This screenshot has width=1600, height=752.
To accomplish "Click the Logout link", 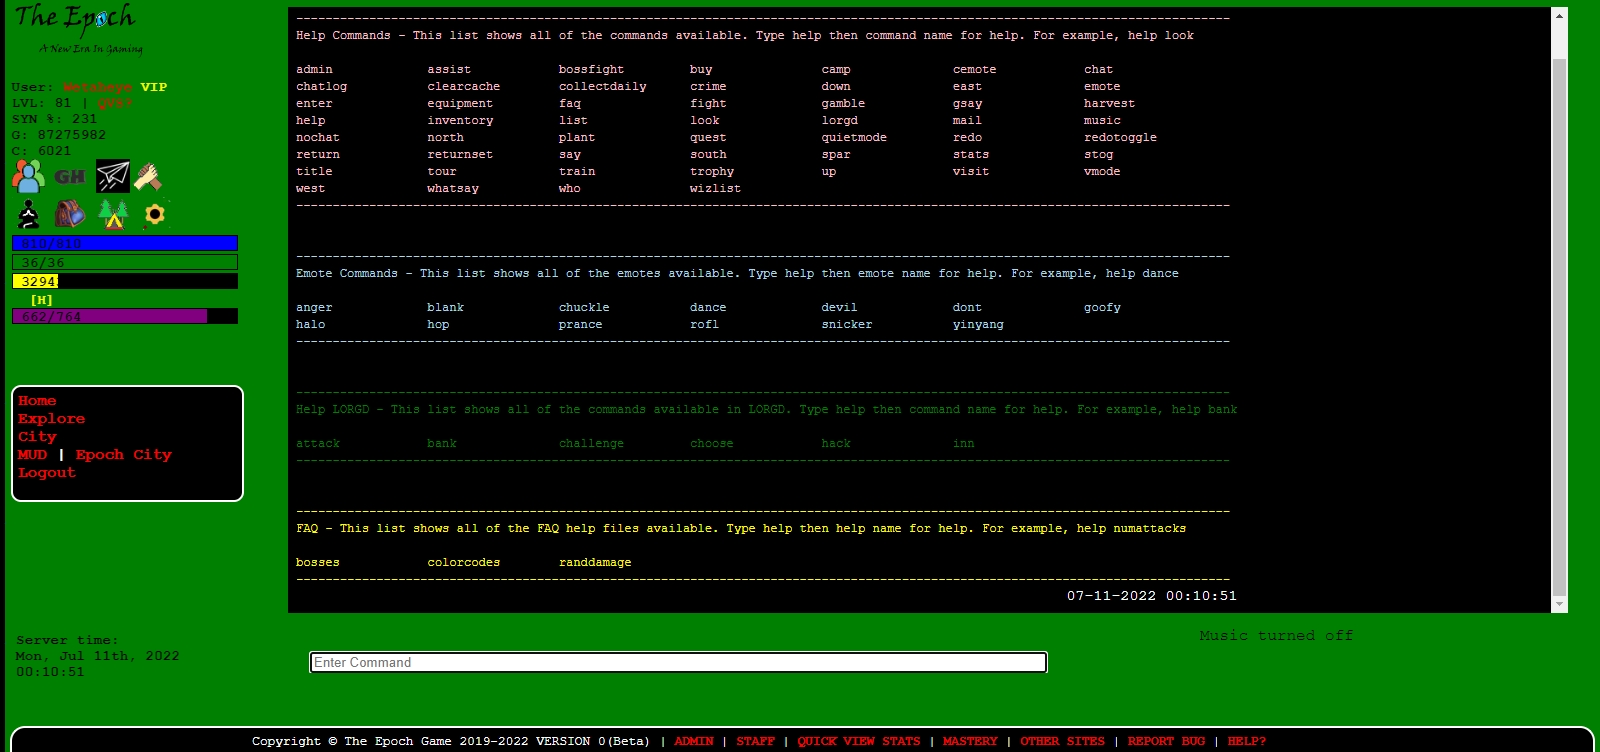I will pos(46,473).
